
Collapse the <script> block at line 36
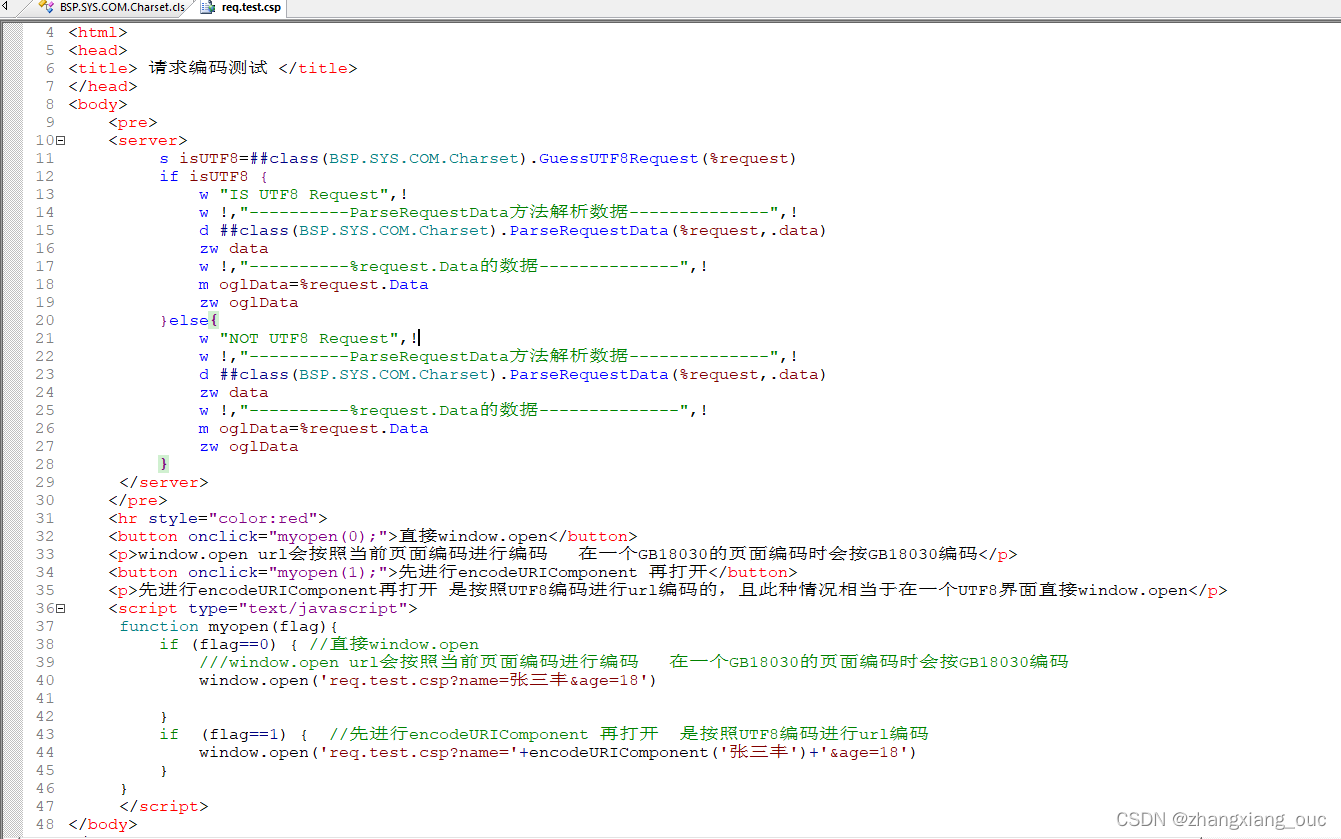(x=60, y=609)
